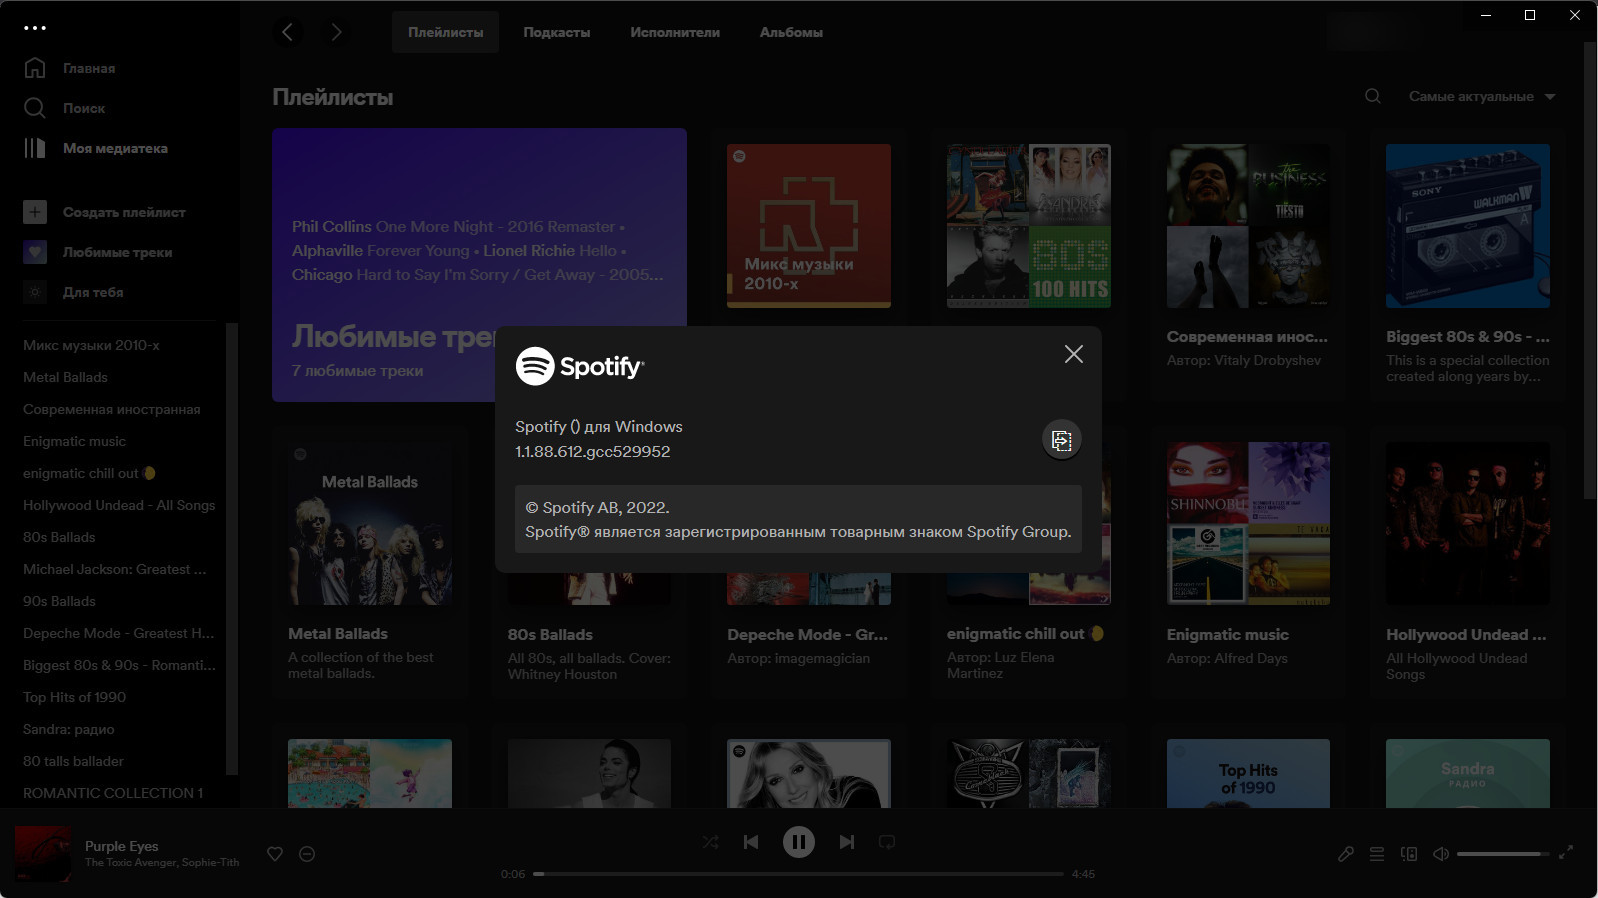Mute the volume speaker icon
This screenshot has height=898, width=1598.
pyautogui.click(x=1441, y=854)
